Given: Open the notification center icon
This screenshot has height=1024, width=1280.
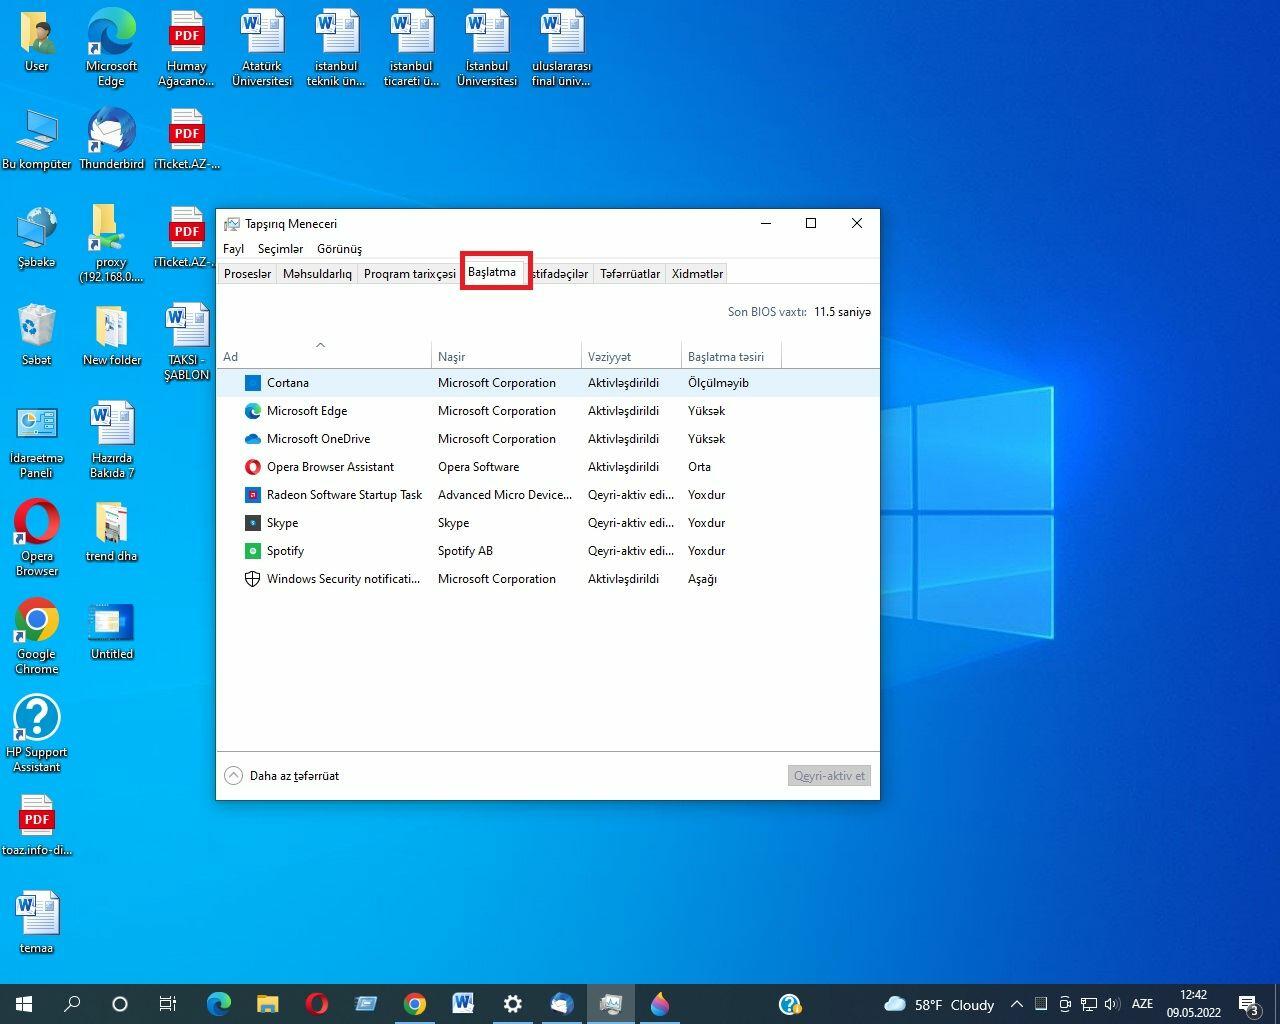Looking at the screenshot, I should point(1249,1004).
